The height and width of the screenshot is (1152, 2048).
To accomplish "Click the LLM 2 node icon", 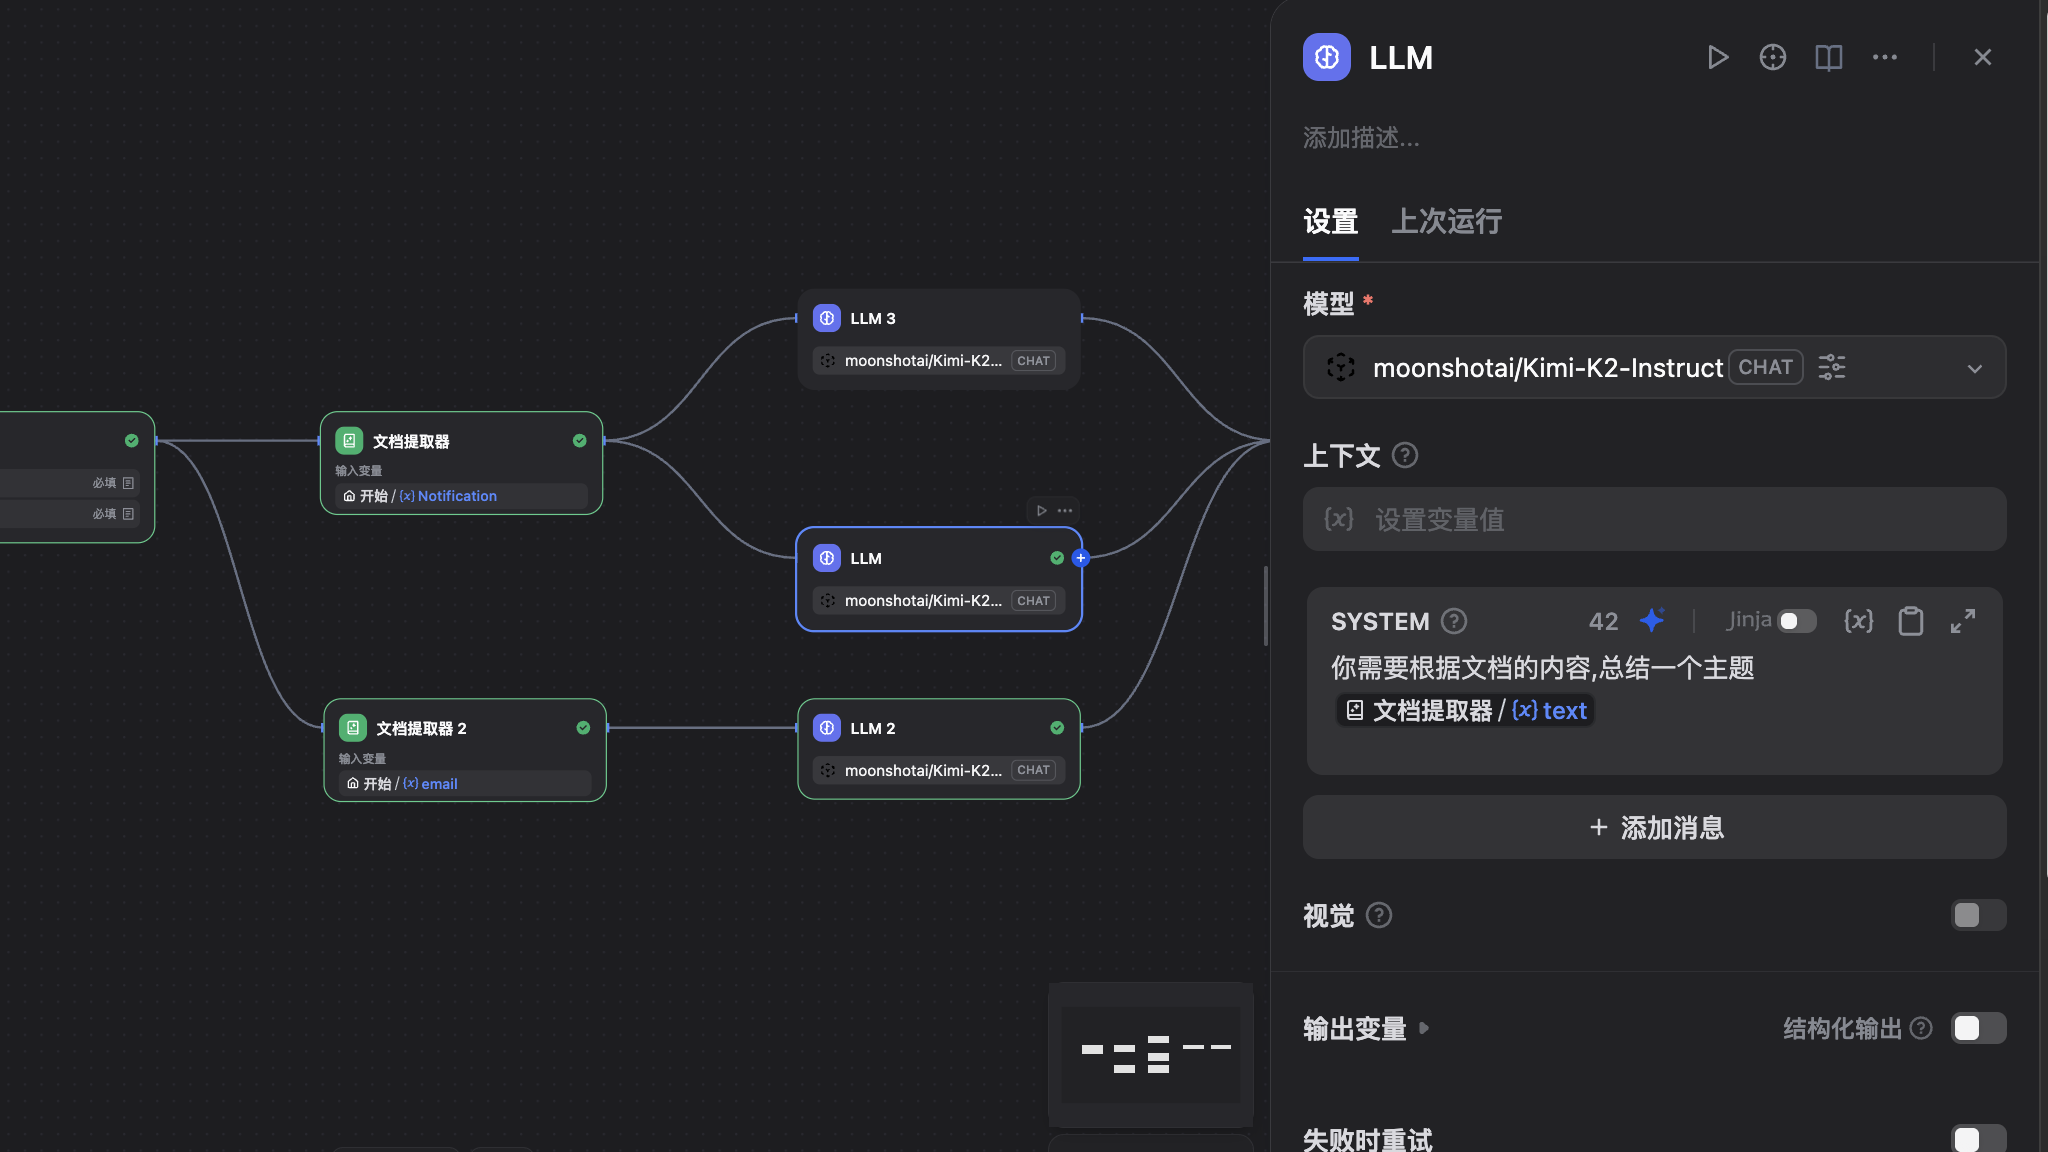I will 826,728.
